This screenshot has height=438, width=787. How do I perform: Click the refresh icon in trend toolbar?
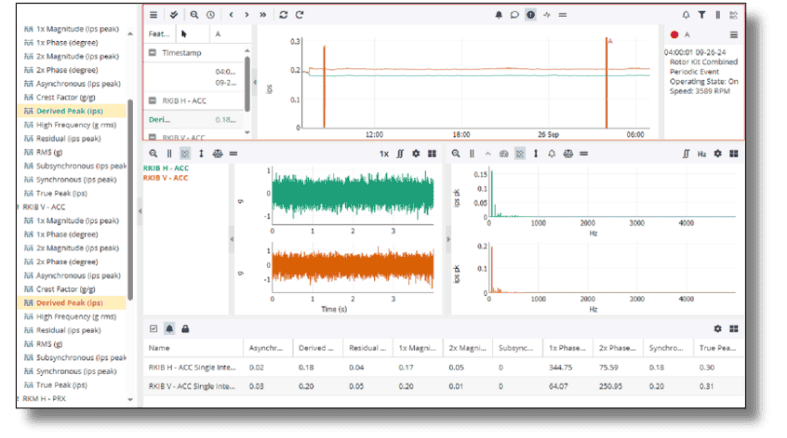point(283,15)
